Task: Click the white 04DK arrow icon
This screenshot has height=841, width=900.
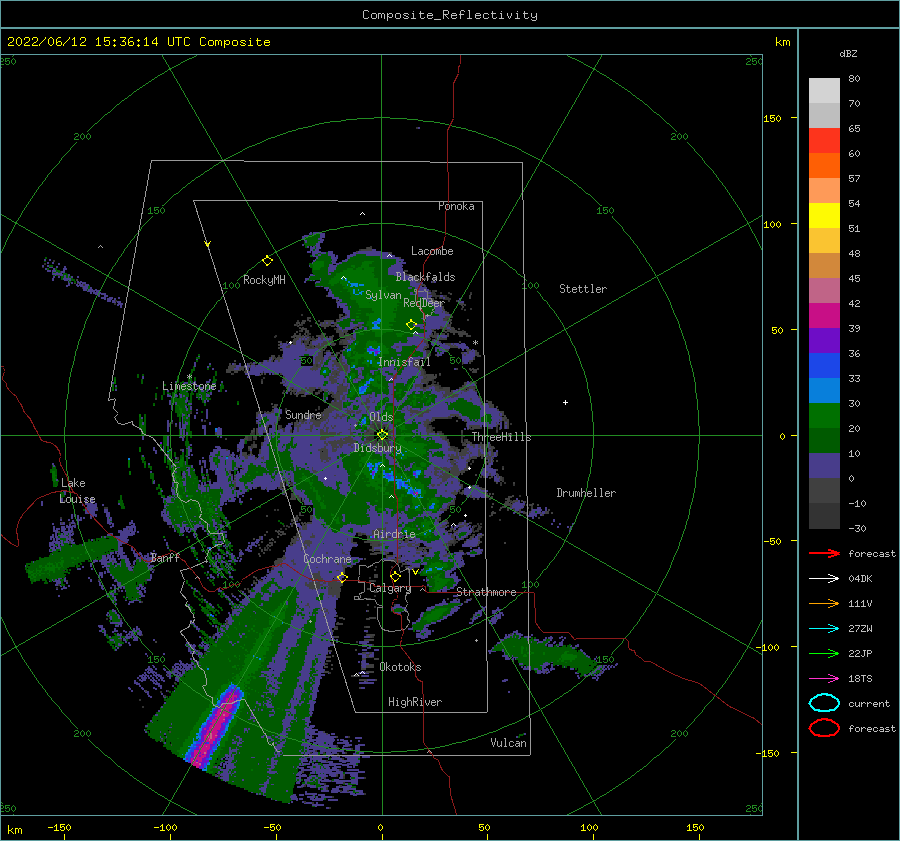Action: (824, 579)
